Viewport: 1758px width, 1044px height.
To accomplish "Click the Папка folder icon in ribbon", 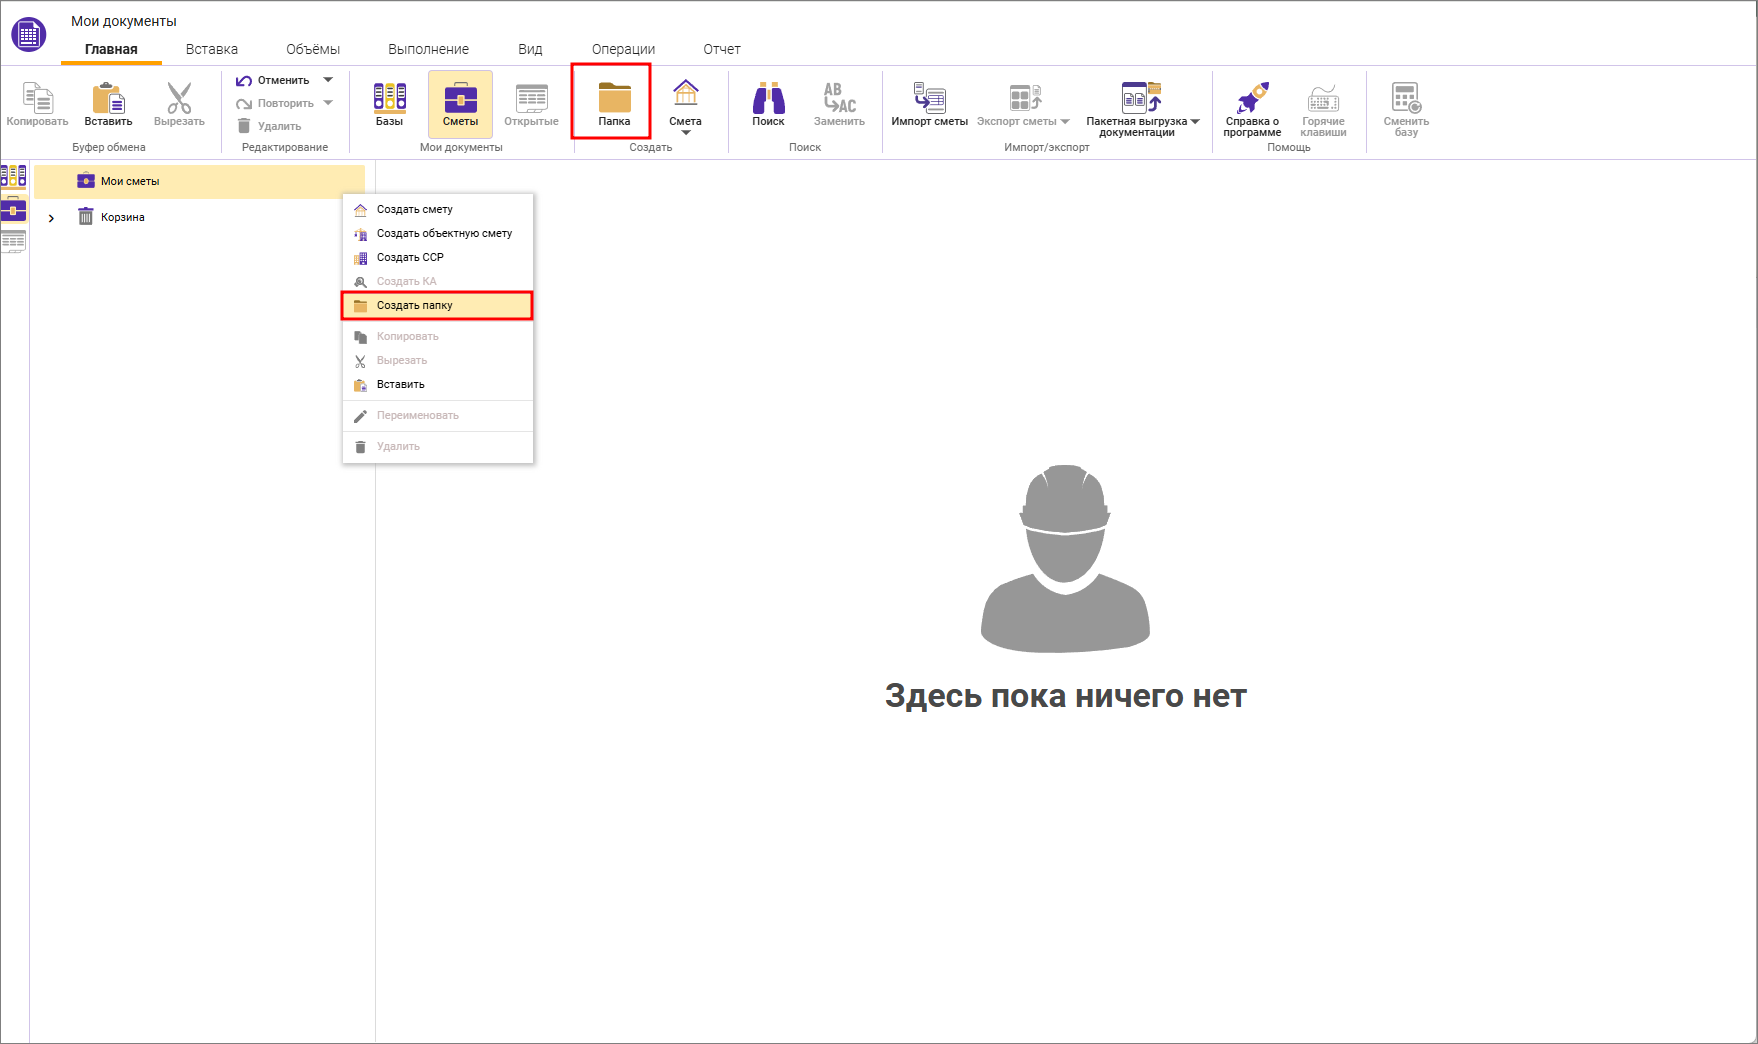I will click(614, 99).
